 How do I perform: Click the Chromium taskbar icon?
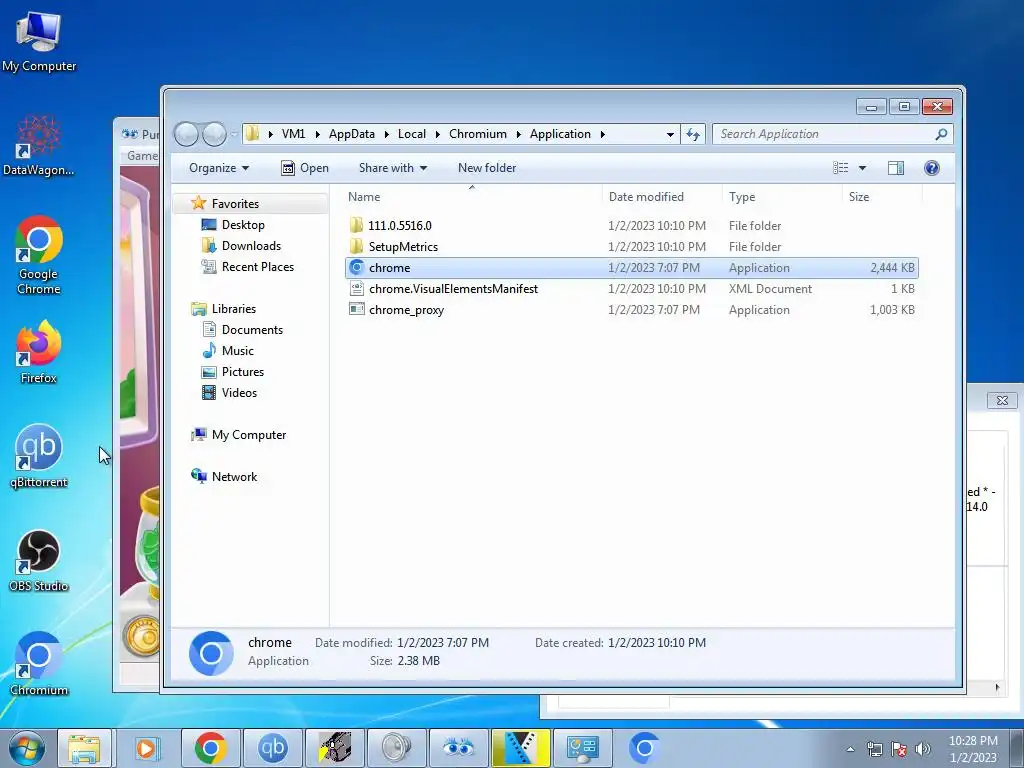[x=645, y=748]
